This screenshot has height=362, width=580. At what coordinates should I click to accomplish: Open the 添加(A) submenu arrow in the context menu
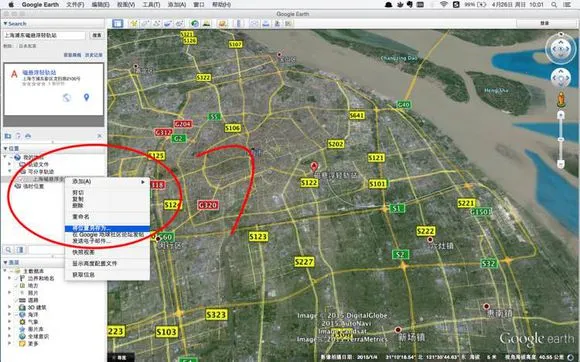click(x=143, y=182)
